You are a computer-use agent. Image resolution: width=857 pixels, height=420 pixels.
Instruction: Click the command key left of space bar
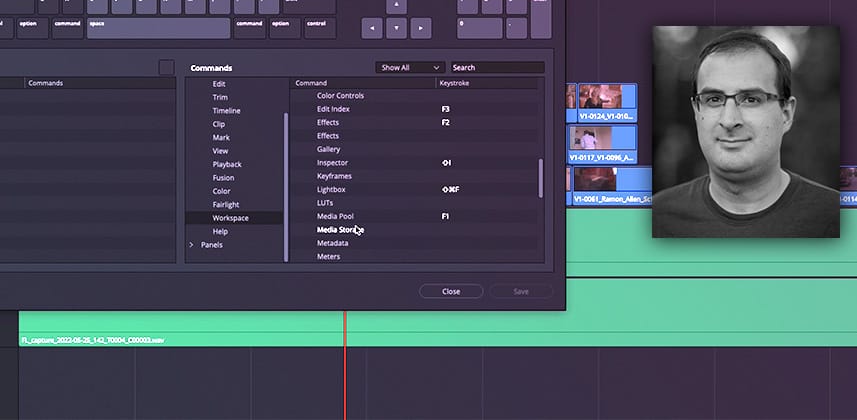point(67,28)
